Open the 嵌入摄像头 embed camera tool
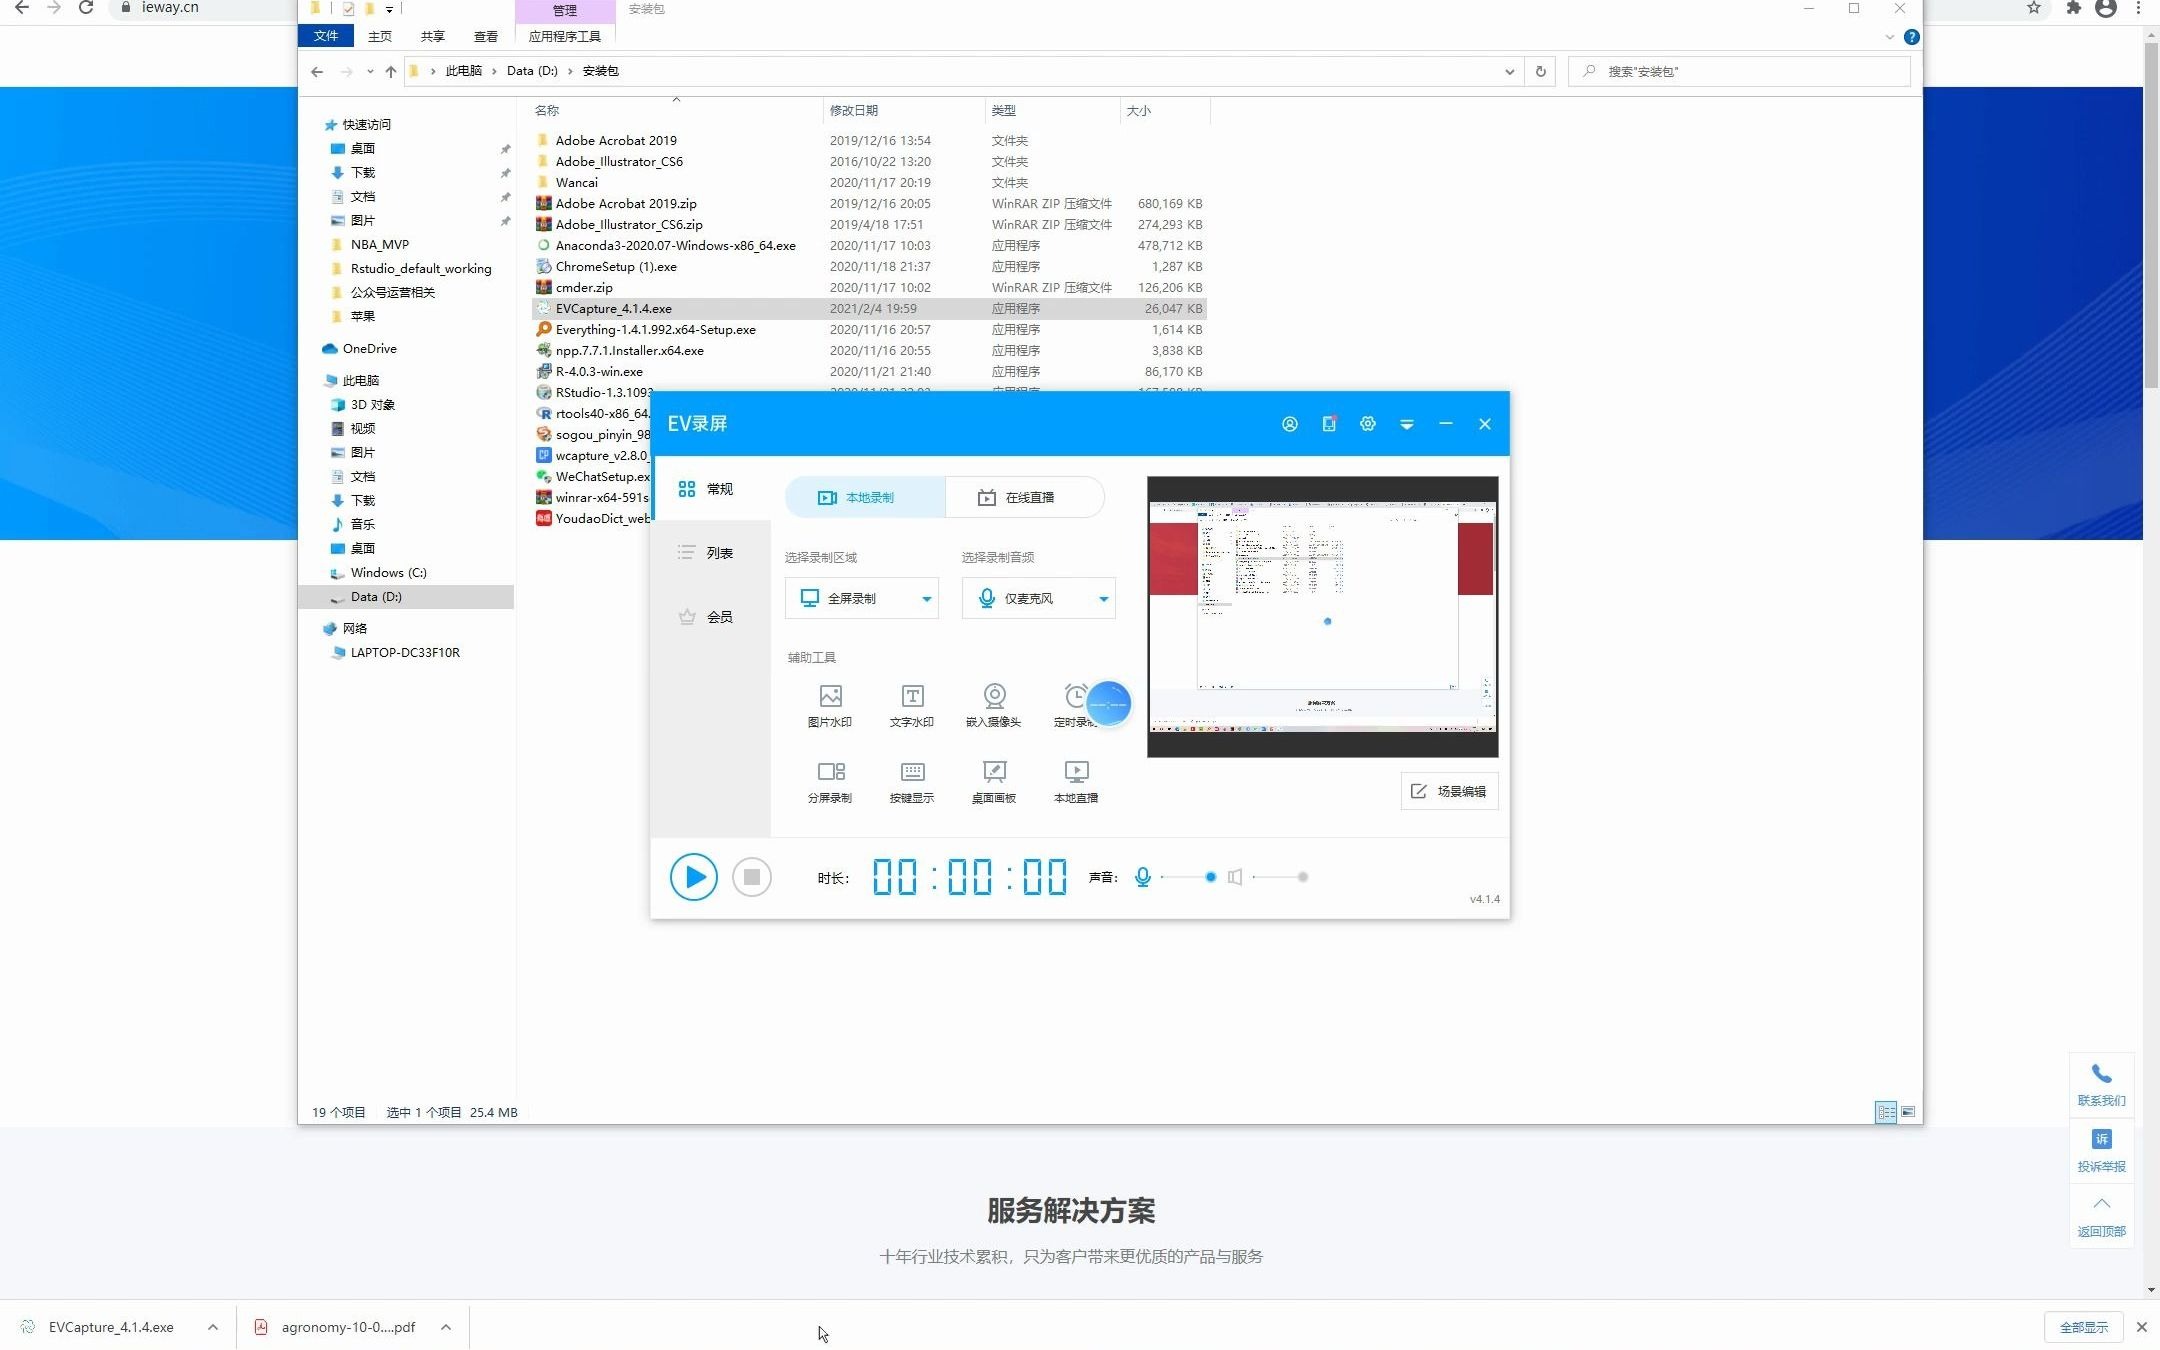The image size is (2160, 1350). pyautogui.click(x=994, y=706)
